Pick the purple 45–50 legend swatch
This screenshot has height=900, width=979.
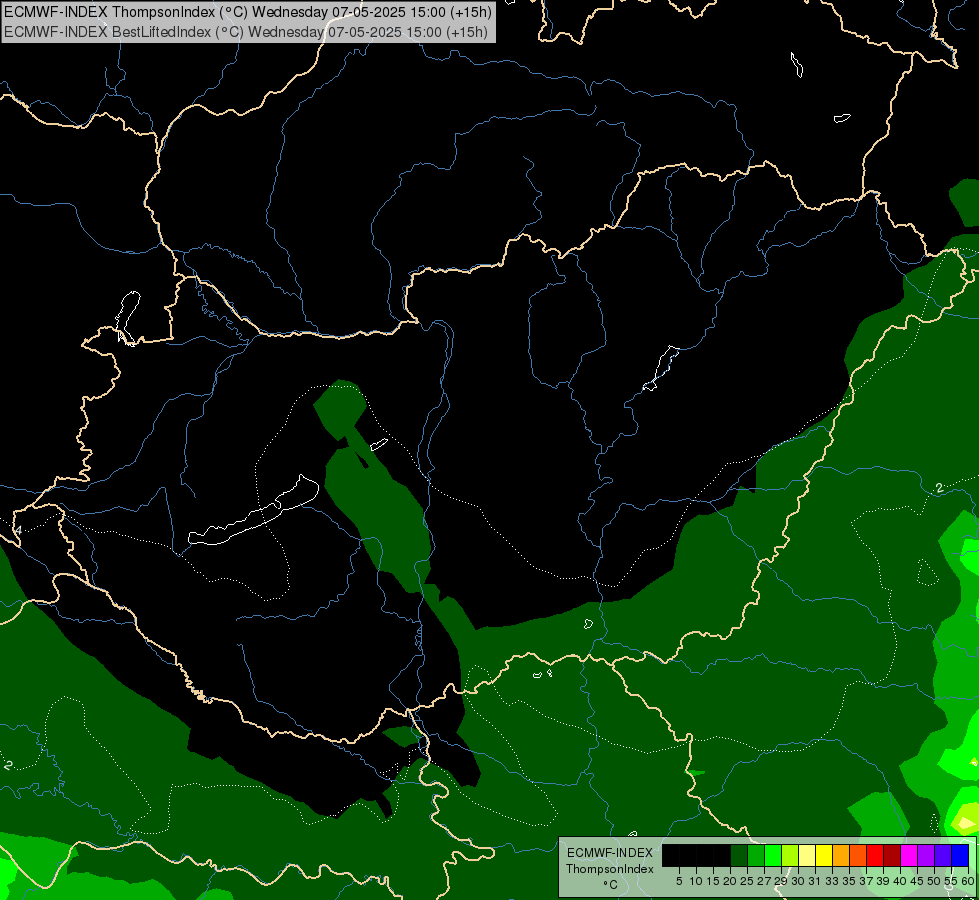pyautogui.click(x=926, y=855)
